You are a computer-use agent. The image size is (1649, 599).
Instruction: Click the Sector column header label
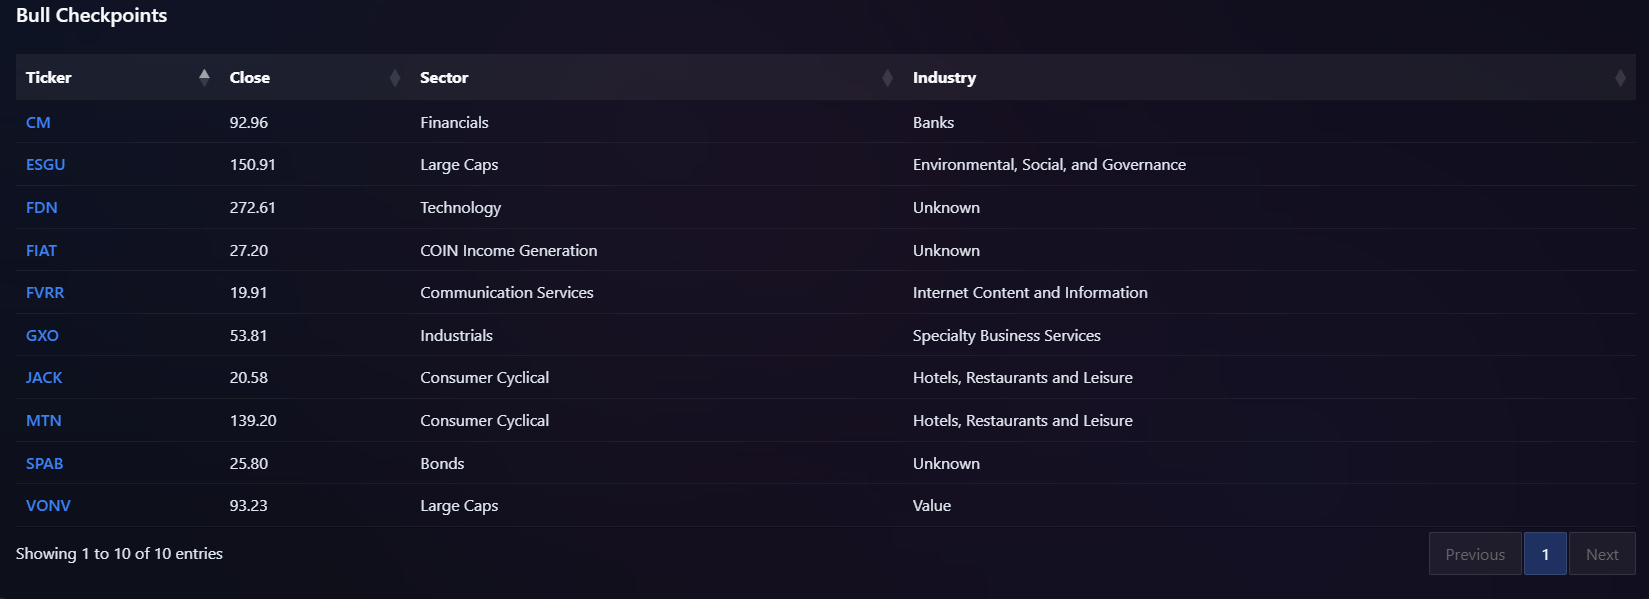444,78
